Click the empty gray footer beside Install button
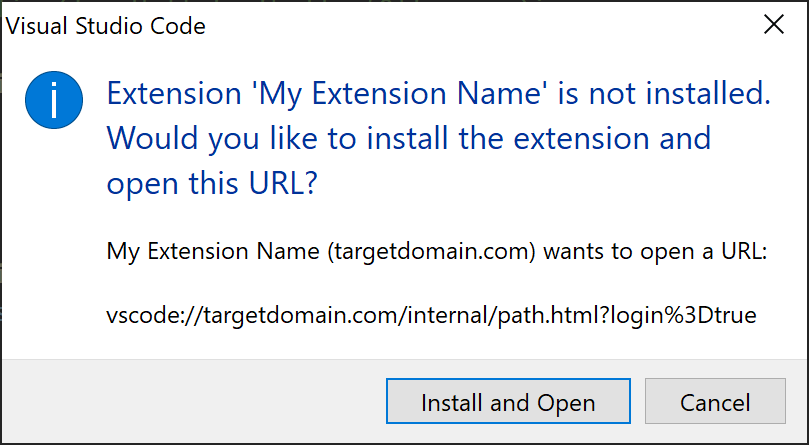 click(x=193, y=401)
